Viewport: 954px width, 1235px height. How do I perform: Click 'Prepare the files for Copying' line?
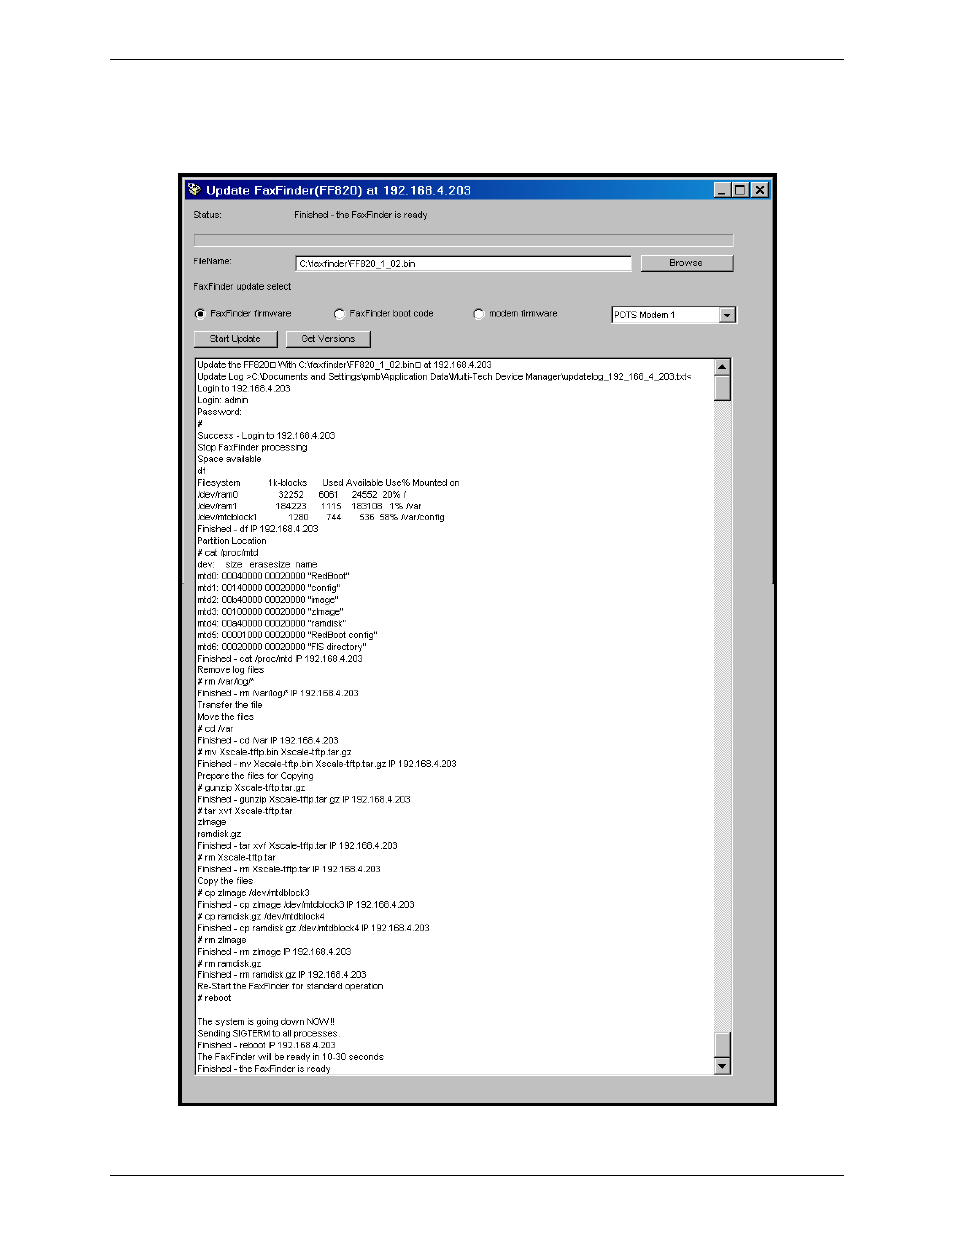(x=255, y=776)
